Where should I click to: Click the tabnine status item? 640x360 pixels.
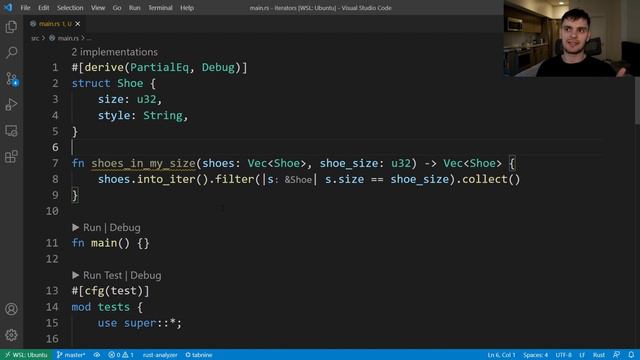coord(199,355)
